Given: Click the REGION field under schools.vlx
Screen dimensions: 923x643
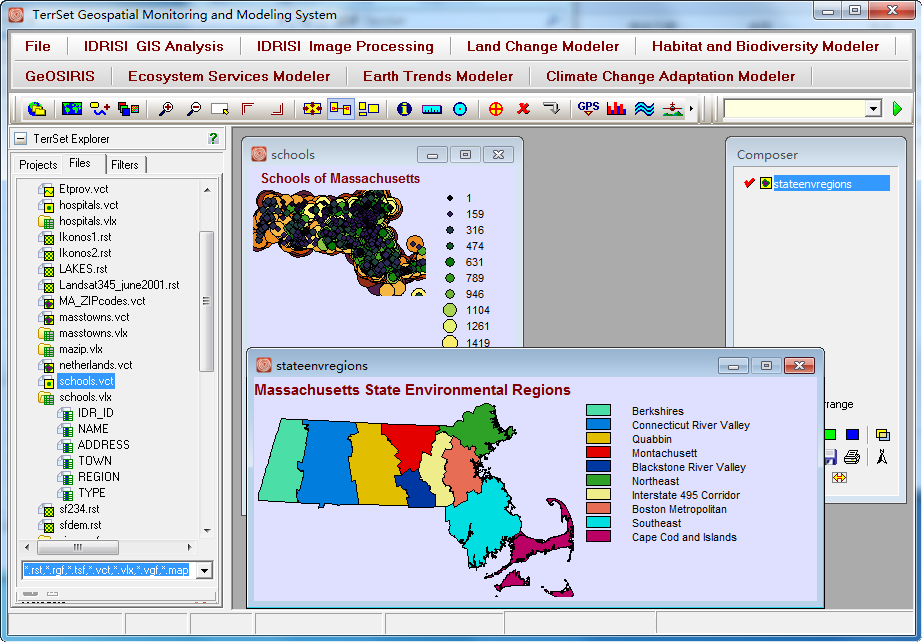Looking at the screenshot, I should click(98, 477).
